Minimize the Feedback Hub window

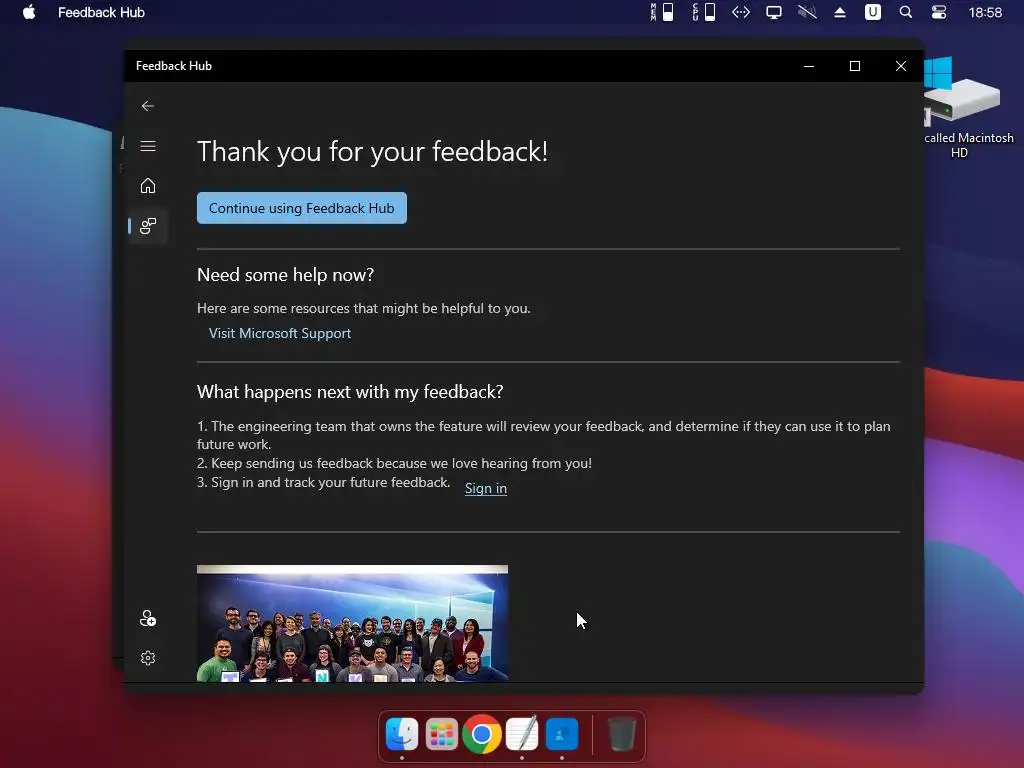808,66
